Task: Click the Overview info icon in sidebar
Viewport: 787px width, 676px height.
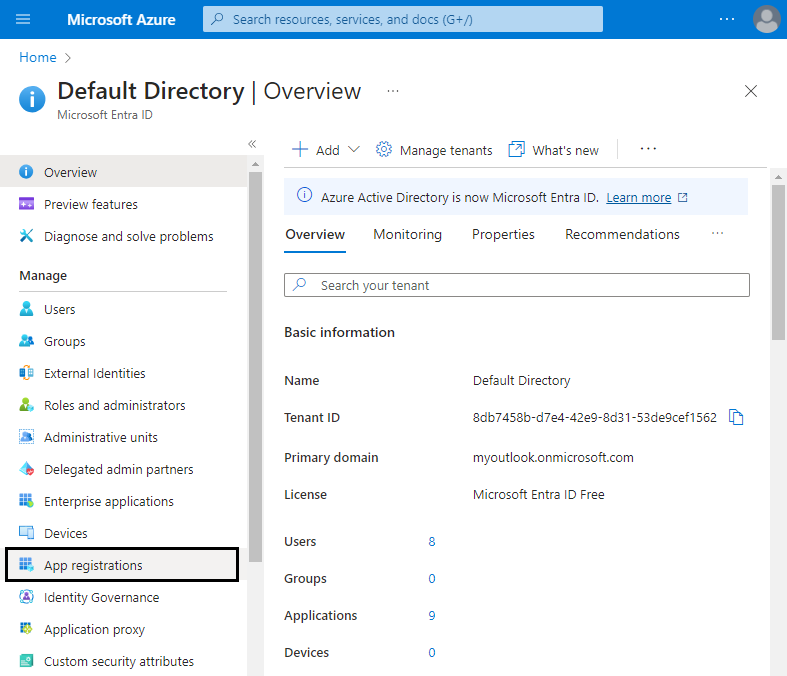Action: [26, 172]
